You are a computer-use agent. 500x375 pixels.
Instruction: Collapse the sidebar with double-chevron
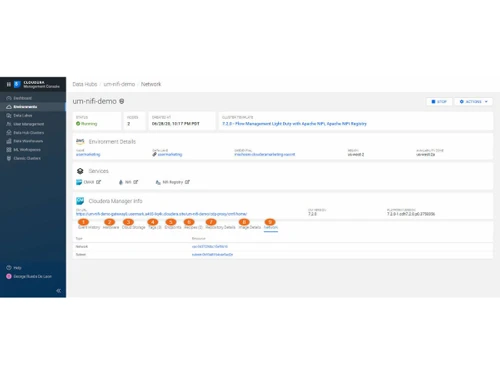click(x=59, y=291)
